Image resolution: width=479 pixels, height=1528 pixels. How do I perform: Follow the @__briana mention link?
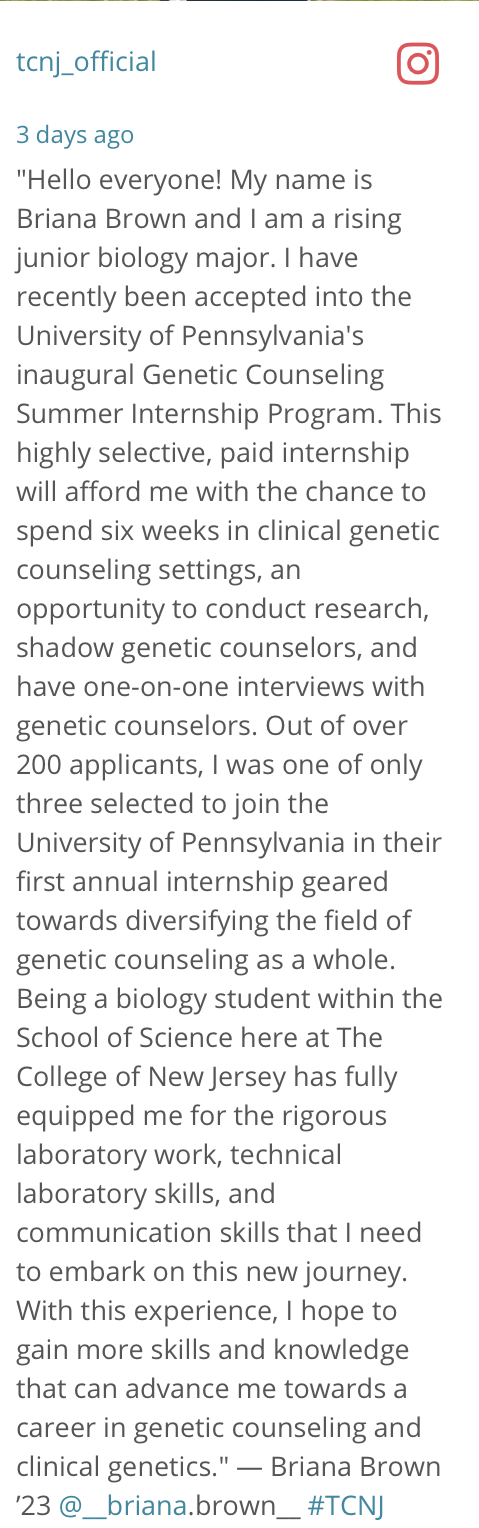click(x=119, y=1505)
